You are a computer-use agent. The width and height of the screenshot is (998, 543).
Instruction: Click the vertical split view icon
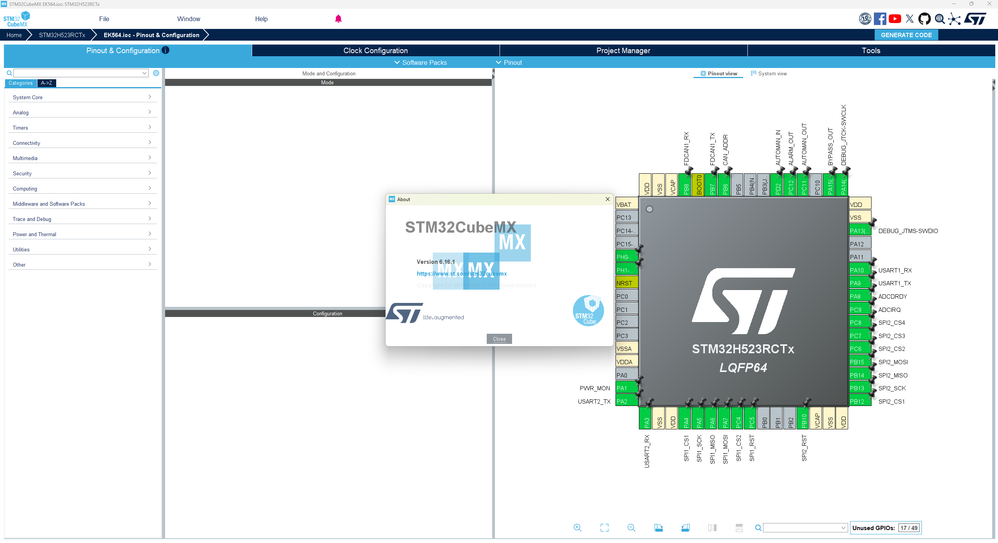(x=712, y=528)
